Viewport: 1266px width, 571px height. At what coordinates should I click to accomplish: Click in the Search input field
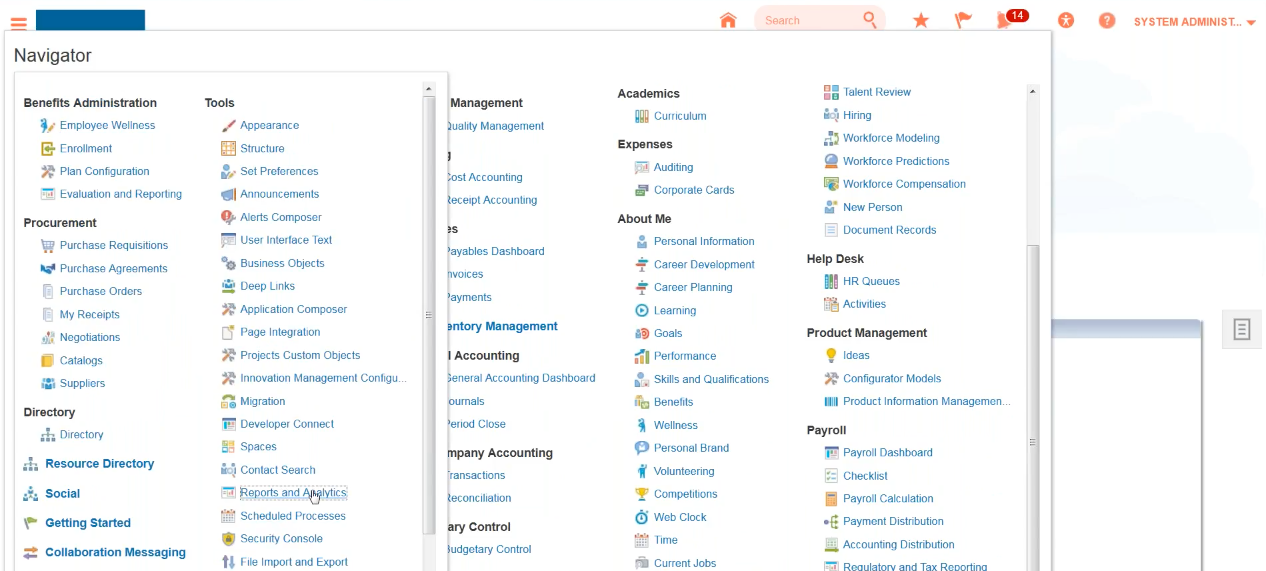pyautogui.click(x=805, y=21)
